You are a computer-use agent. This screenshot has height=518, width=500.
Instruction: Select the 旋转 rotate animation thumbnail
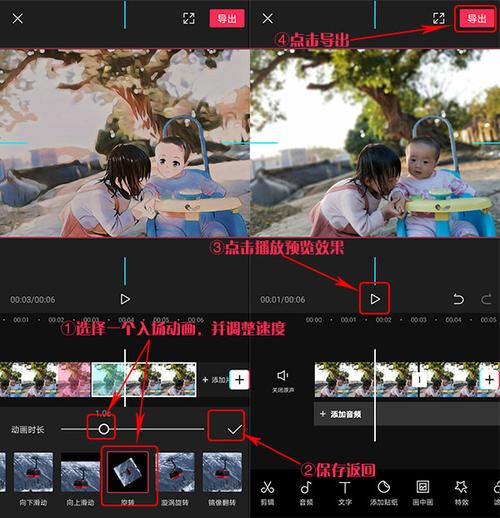click(128, 472)
